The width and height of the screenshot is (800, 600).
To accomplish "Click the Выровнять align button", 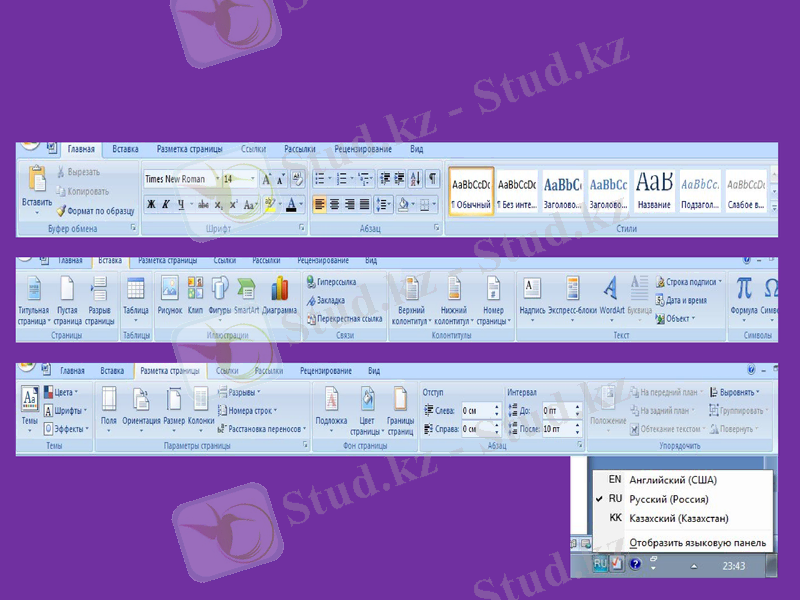I will tap(735, 392).
